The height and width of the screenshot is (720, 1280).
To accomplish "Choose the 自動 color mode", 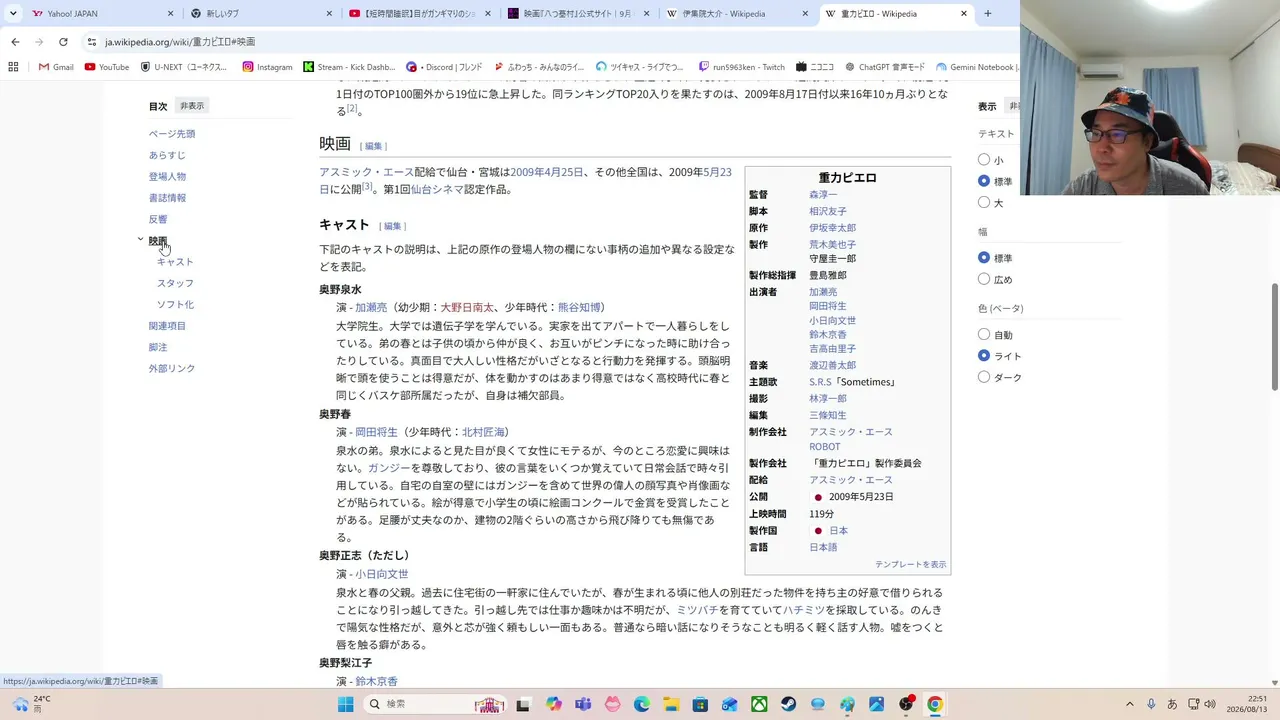I will 984,335.
